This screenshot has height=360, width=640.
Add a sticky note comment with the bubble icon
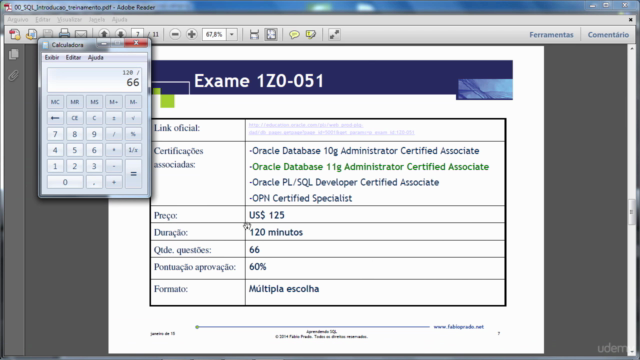point(294,35)
